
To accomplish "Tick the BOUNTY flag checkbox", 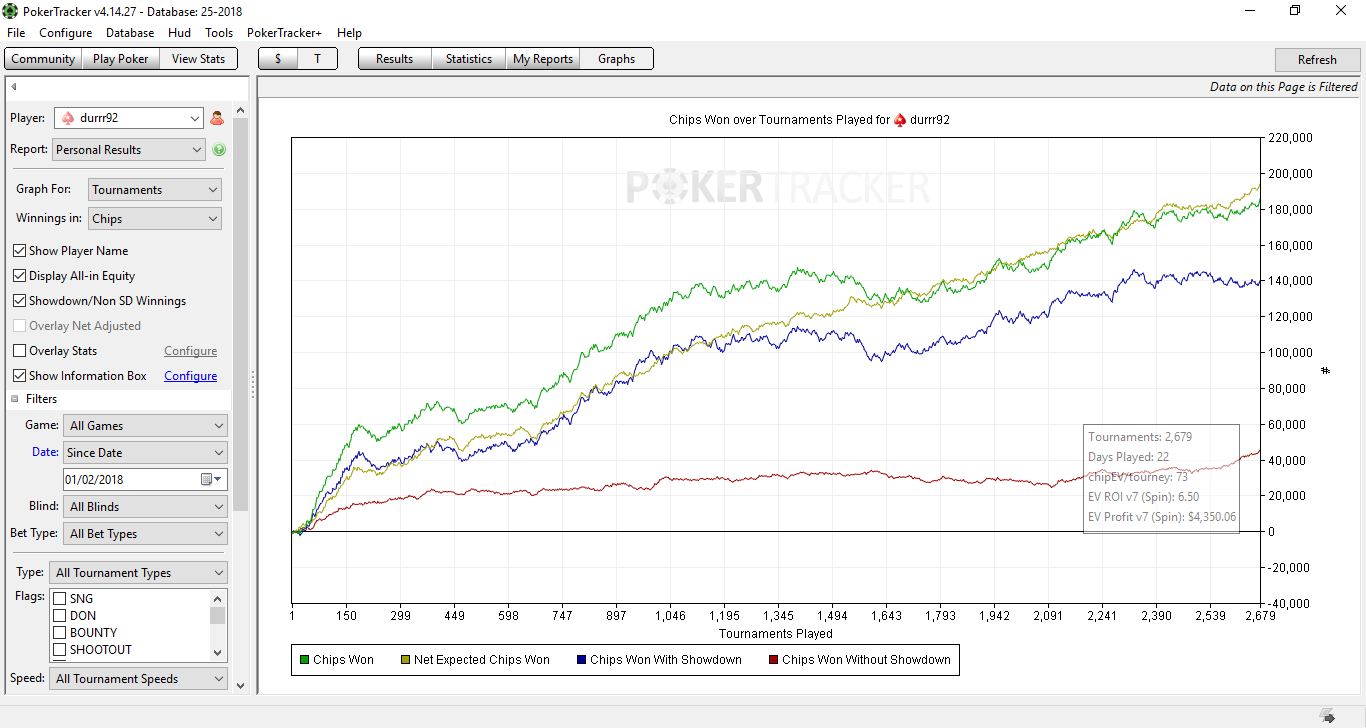I will pos(60,633).
